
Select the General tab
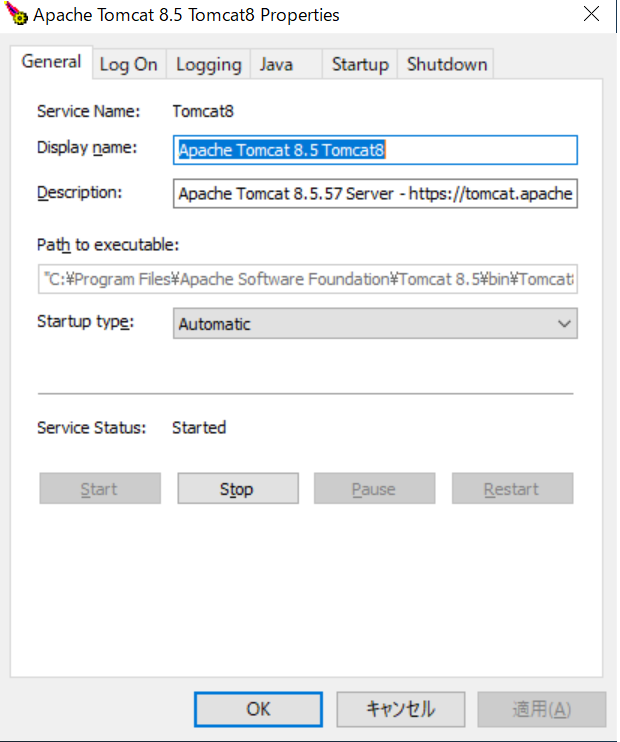[51, 62]
